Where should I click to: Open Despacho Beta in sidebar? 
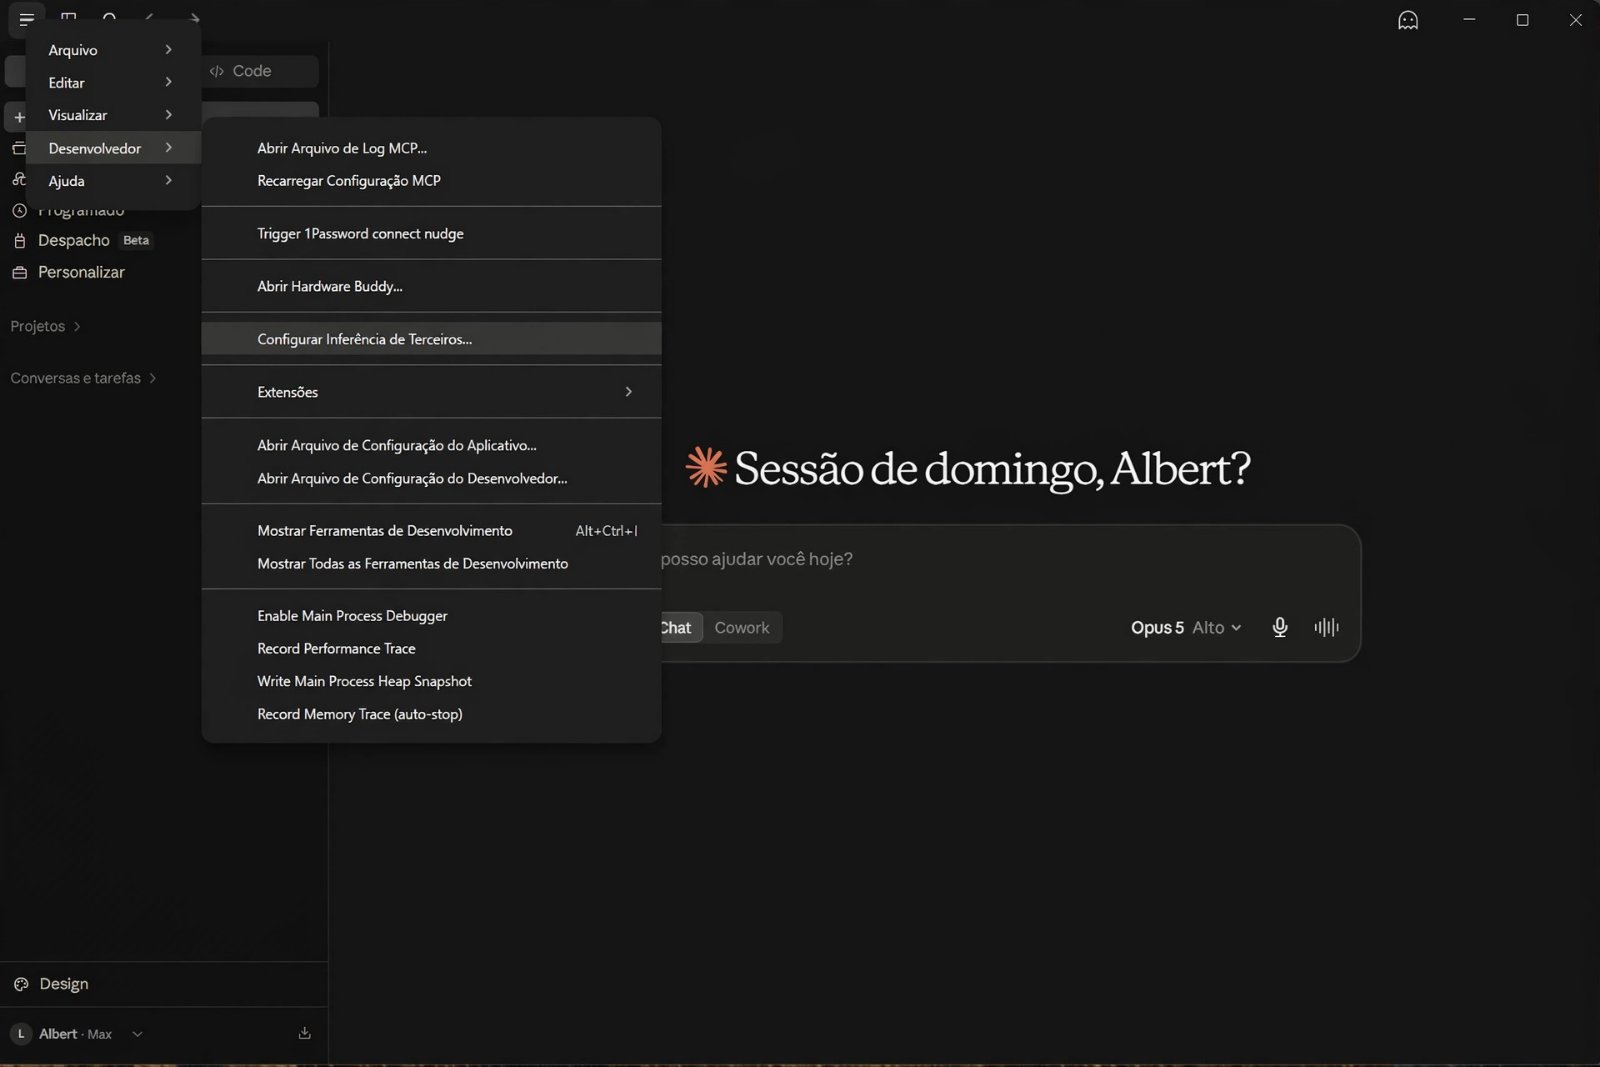[x=94, y=240]
